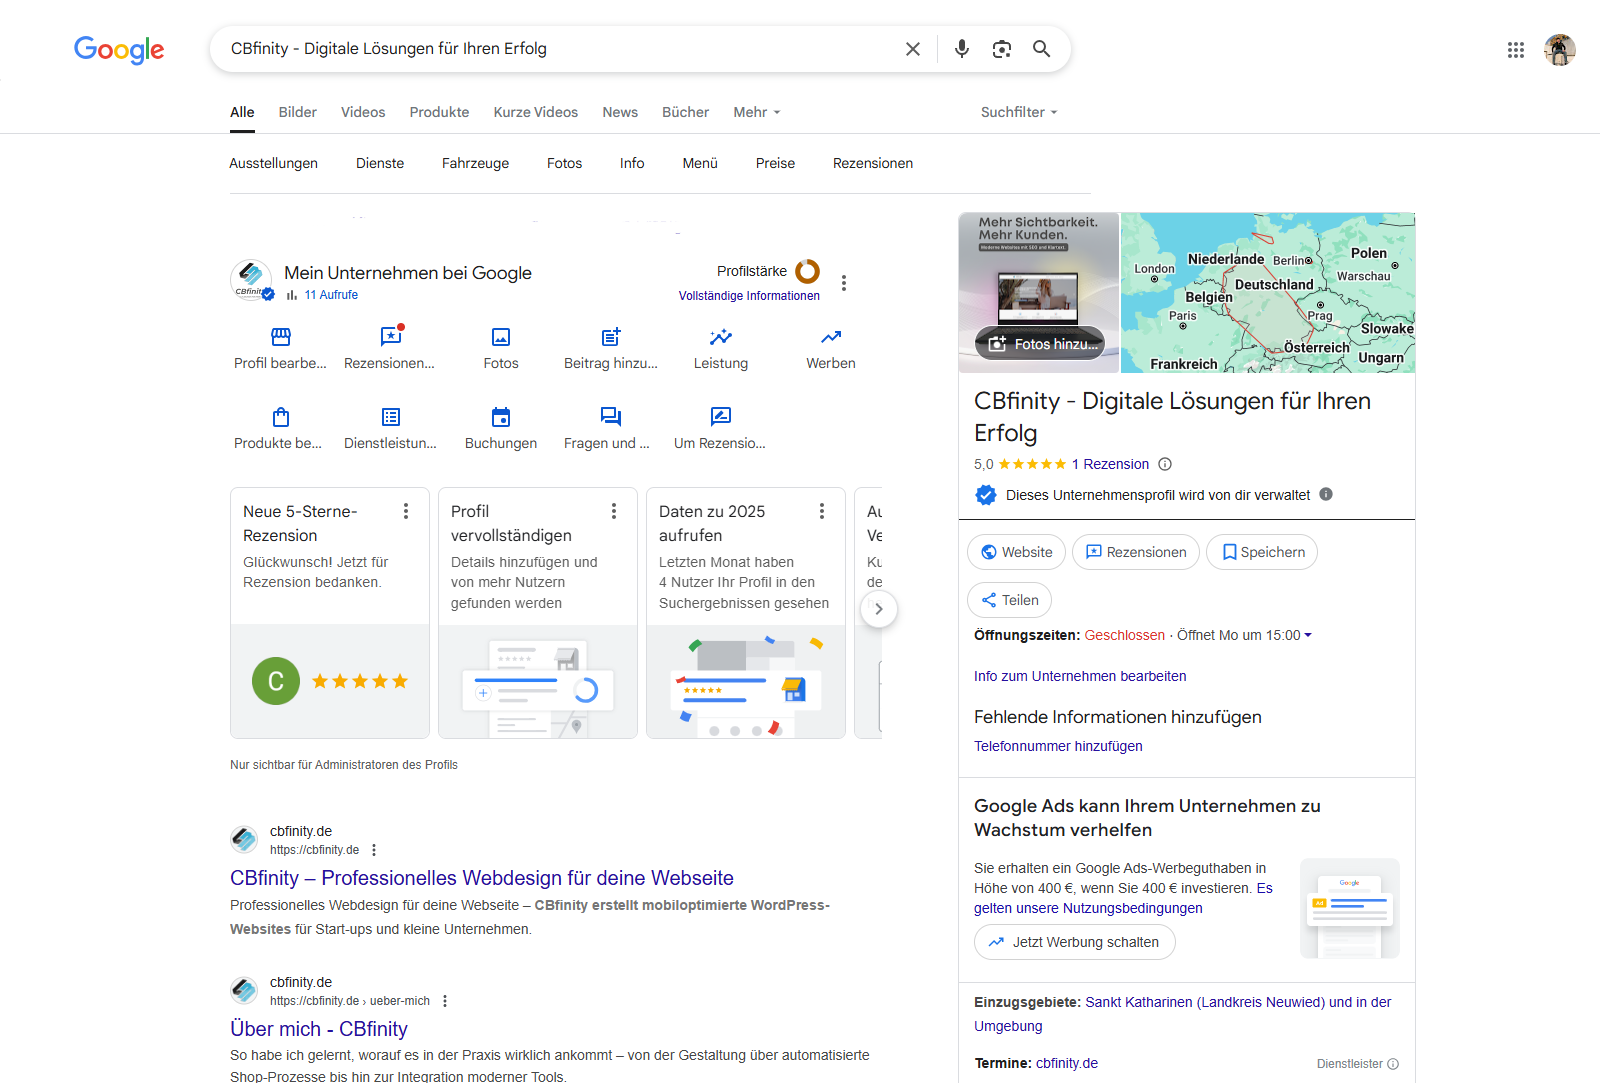Viewport: 1600px width, 1083px height.
Task: Open the '11 Aufrufe' link
Action: [331, 295]
